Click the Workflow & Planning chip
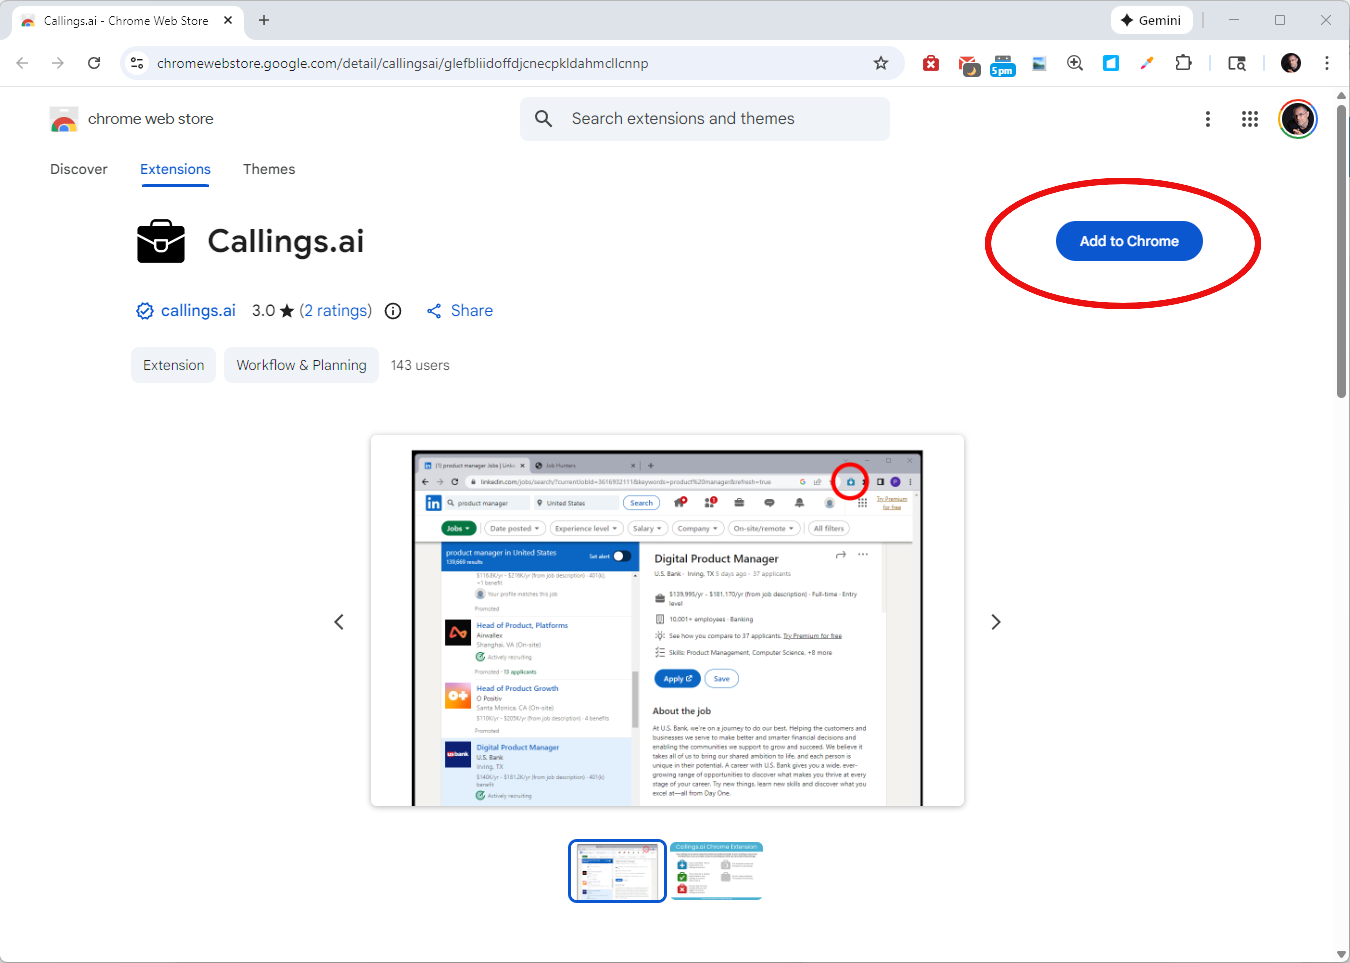Image resolution: width=1350 pixels, height=963 pixels. pyautogui.click(x=302, y=365)
